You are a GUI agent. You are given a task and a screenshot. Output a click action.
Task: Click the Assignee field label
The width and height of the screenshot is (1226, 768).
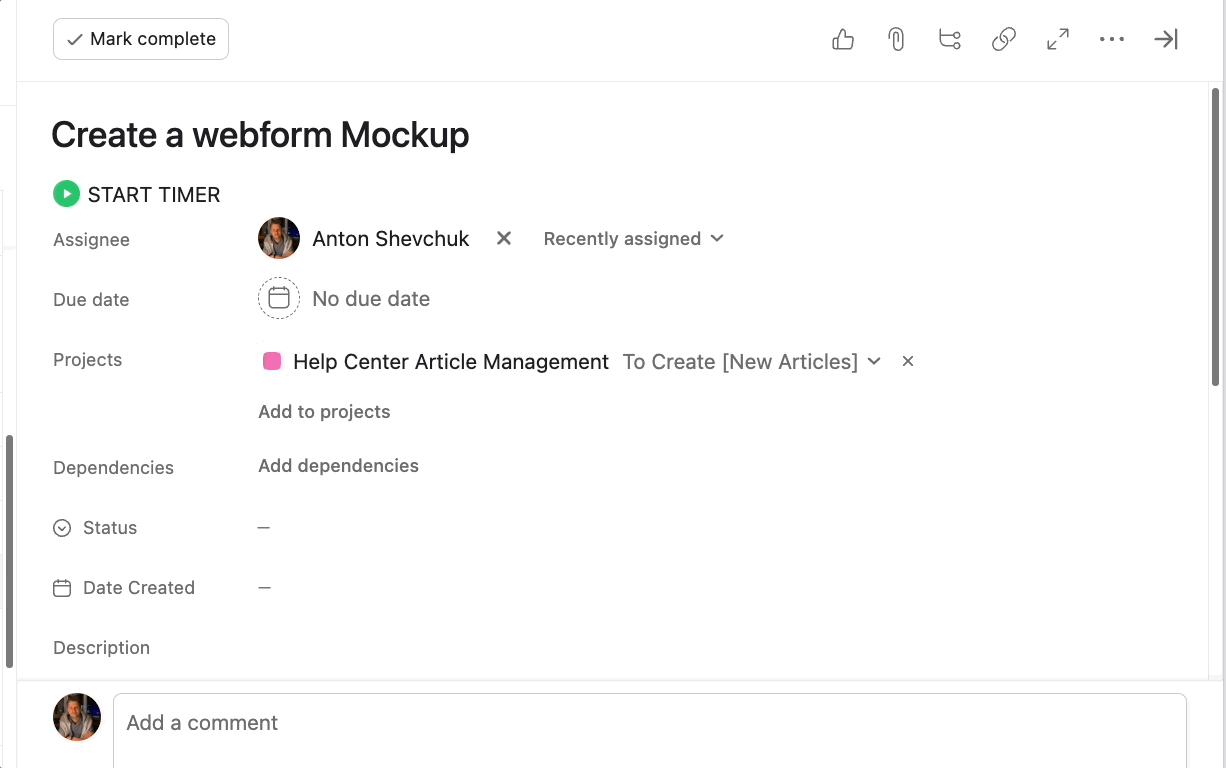click(x=91, y=240)
